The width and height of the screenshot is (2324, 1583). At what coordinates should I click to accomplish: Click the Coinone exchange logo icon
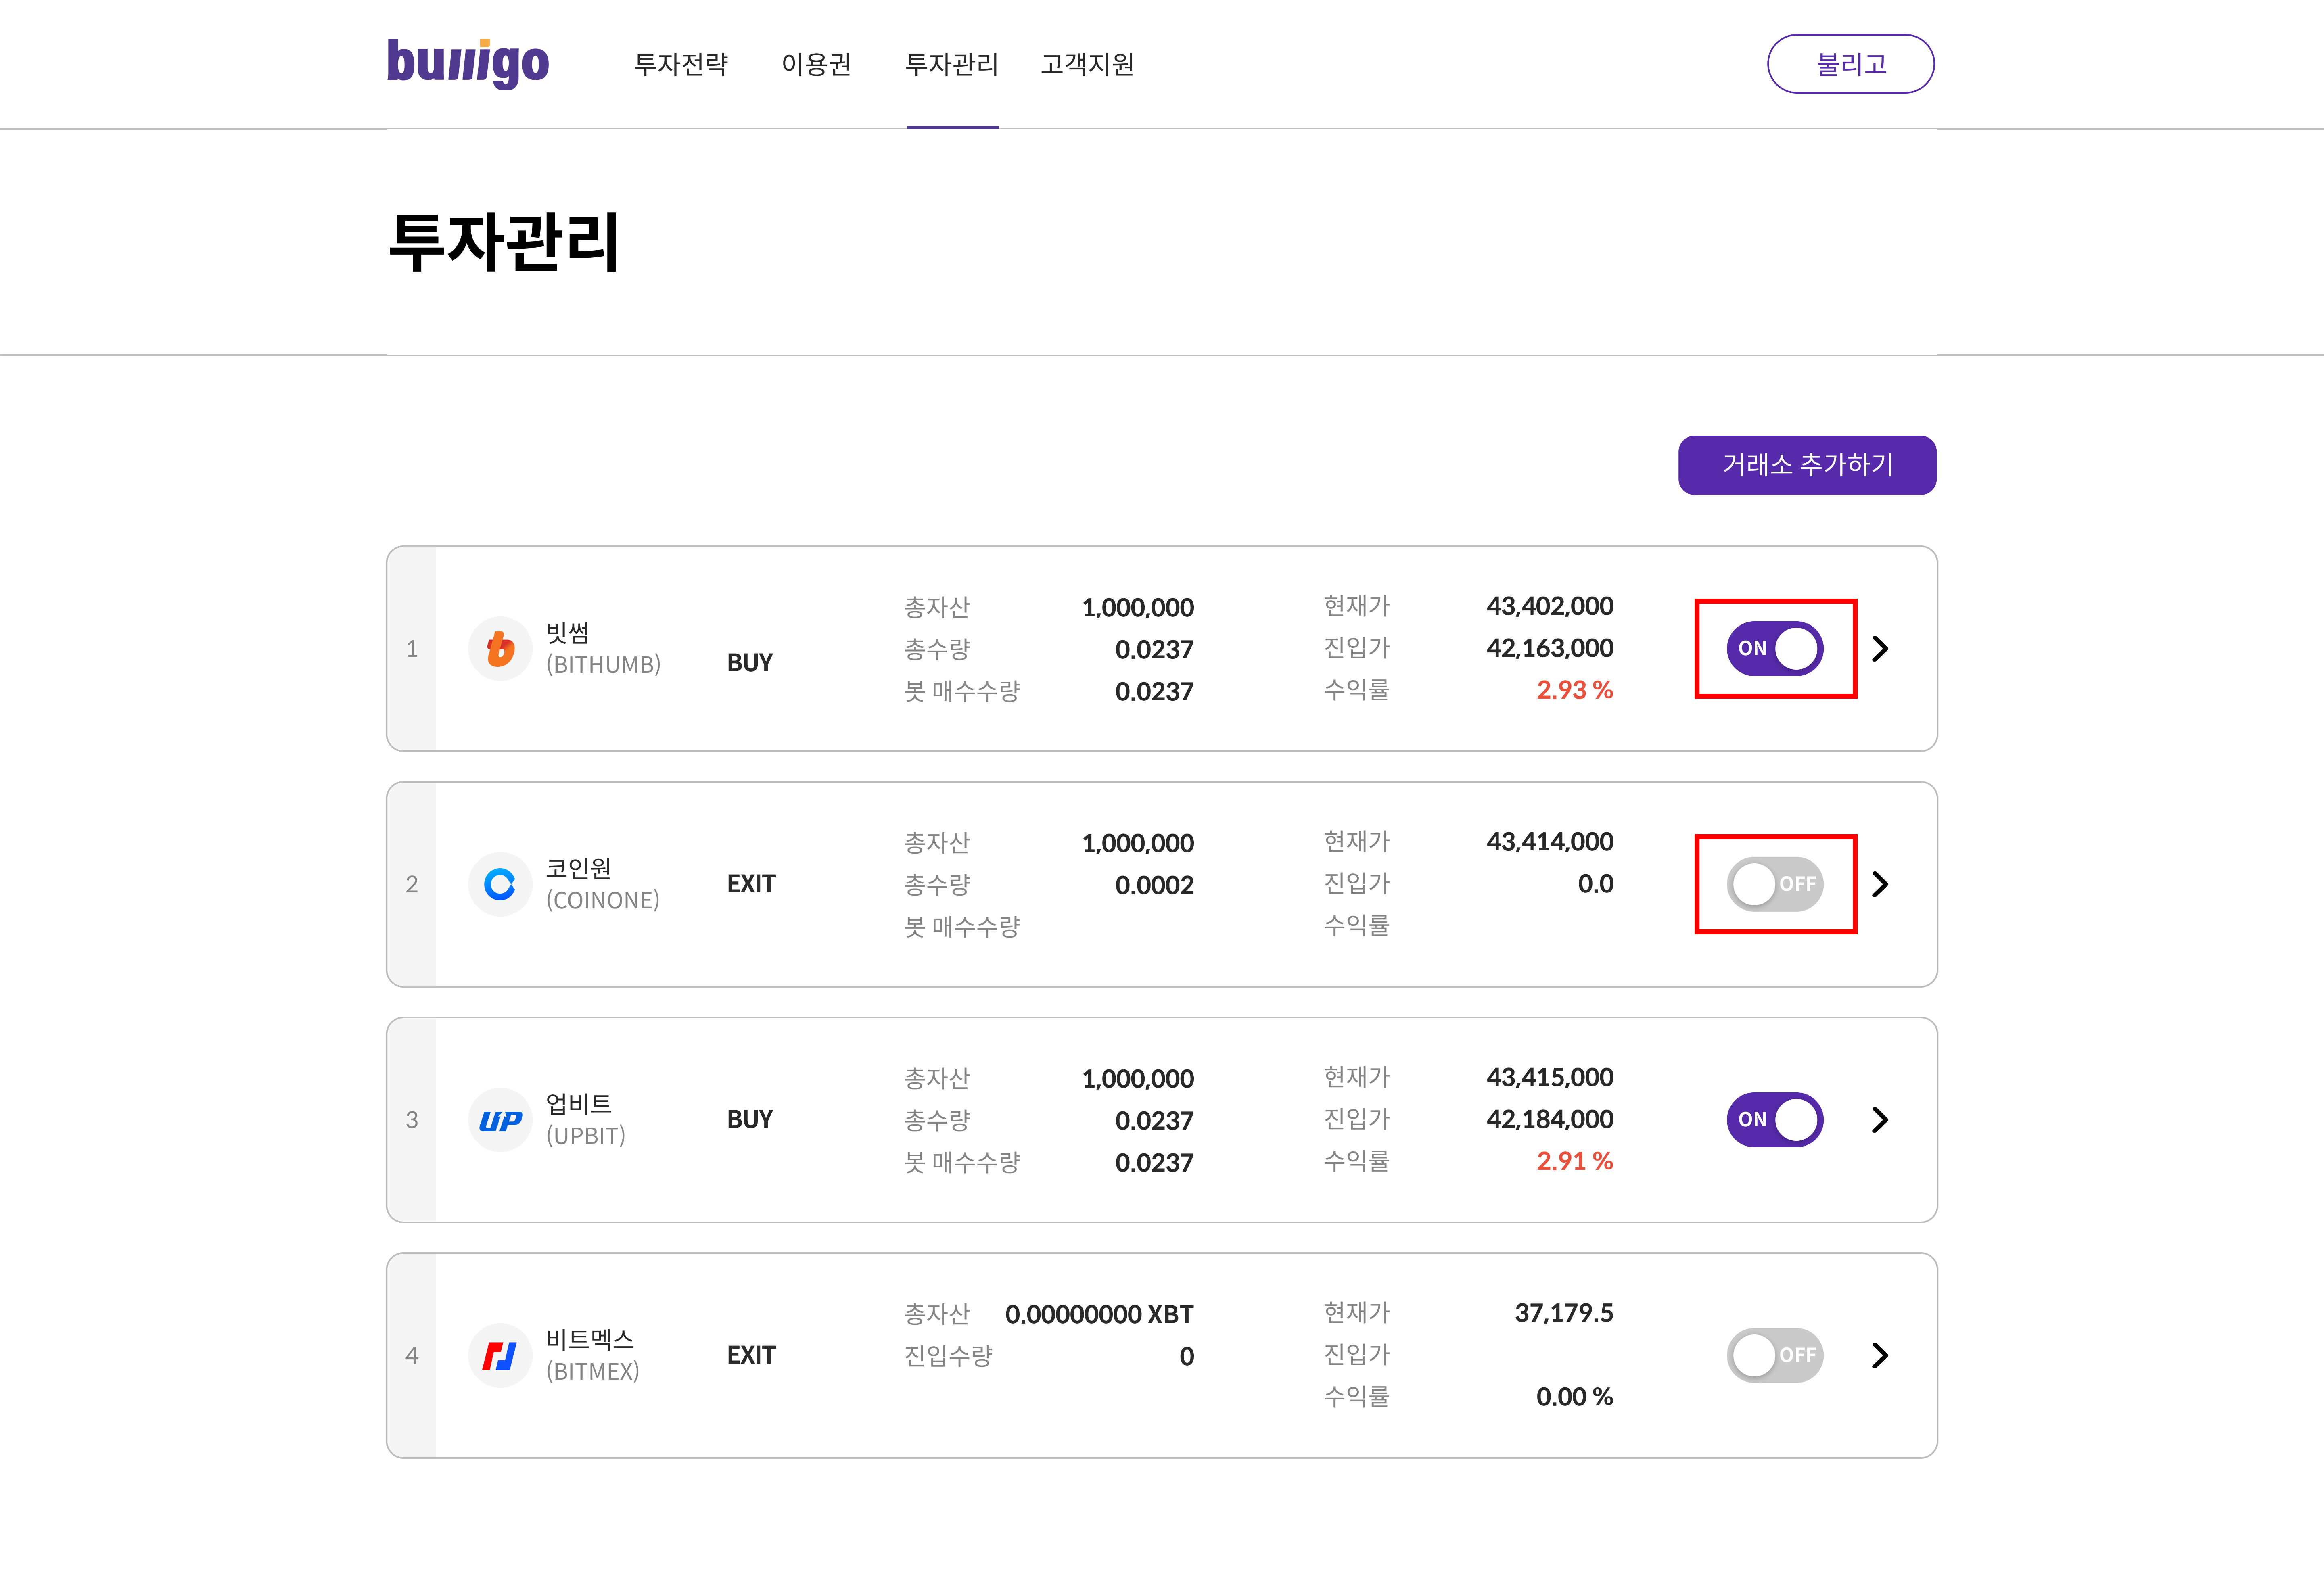(500, 884)
